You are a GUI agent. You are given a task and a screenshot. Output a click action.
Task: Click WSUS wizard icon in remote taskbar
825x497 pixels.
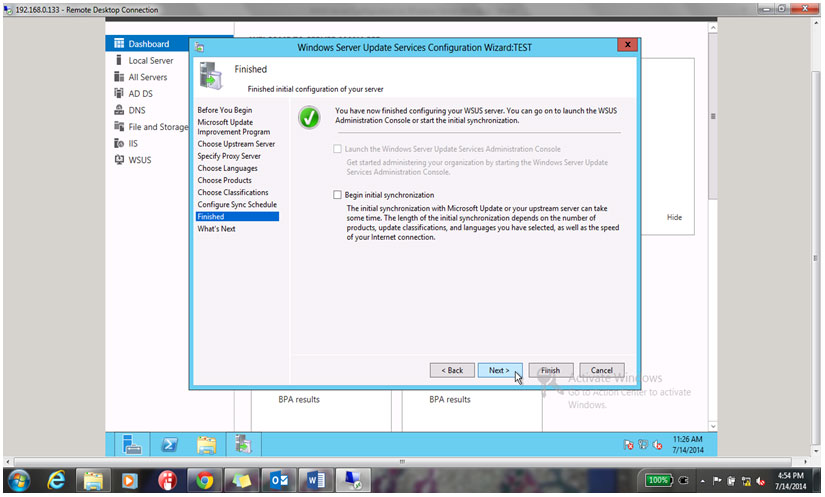(x=244, y=445)
